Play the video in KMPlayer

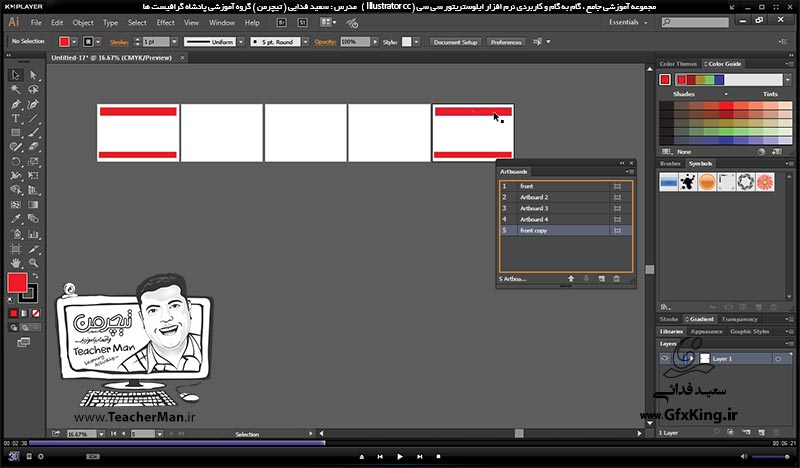(399, 457)
